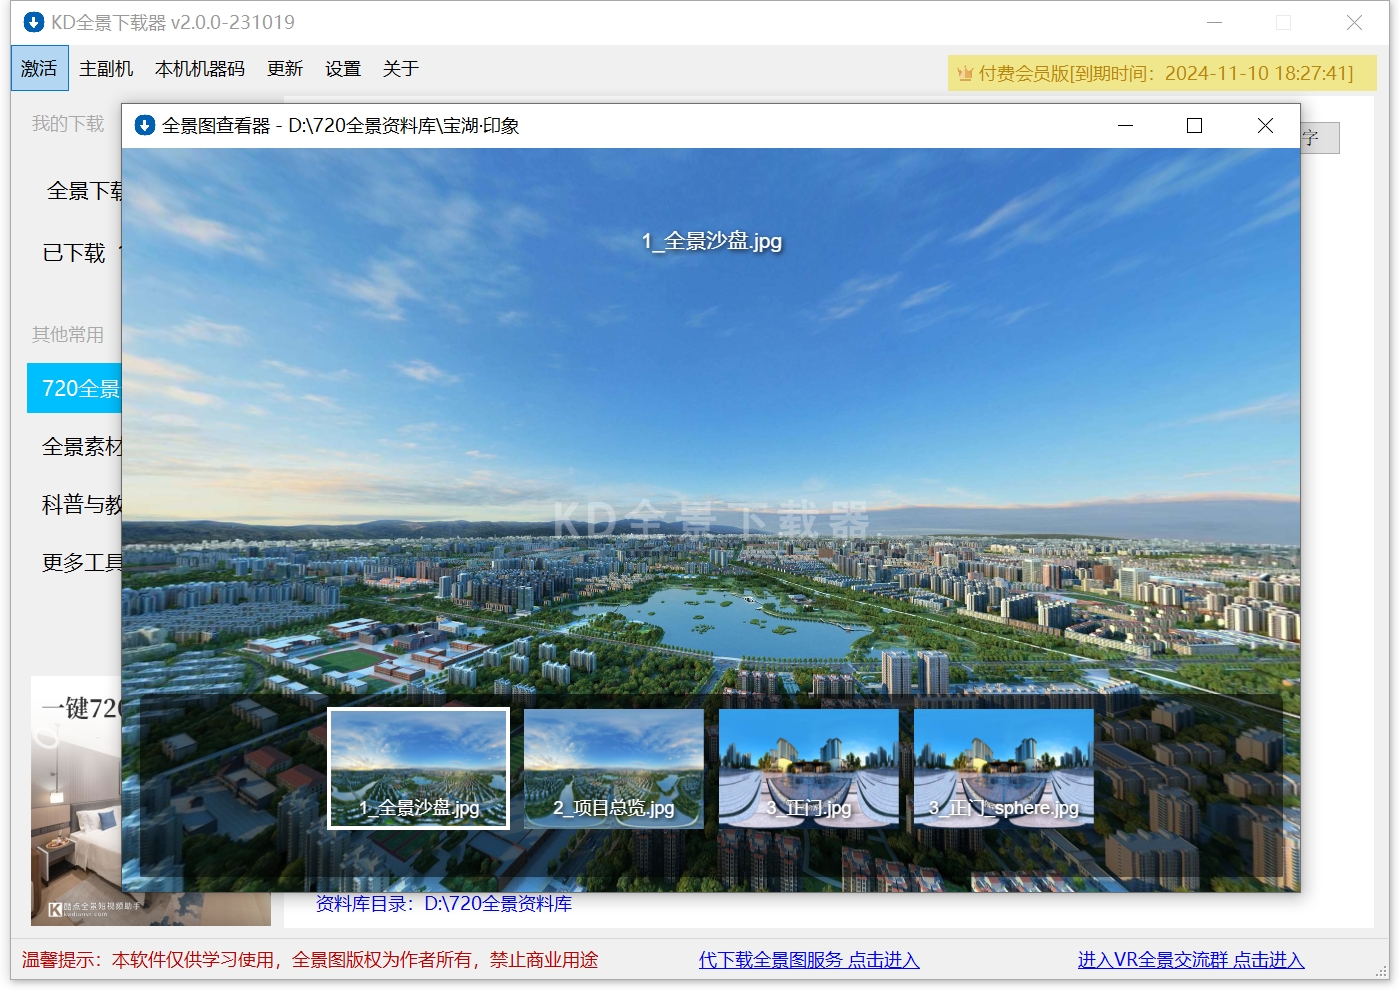
Task: Click the 进入VR全景交流群 link
Action: pyautogui.click(x=1191, y=960)
